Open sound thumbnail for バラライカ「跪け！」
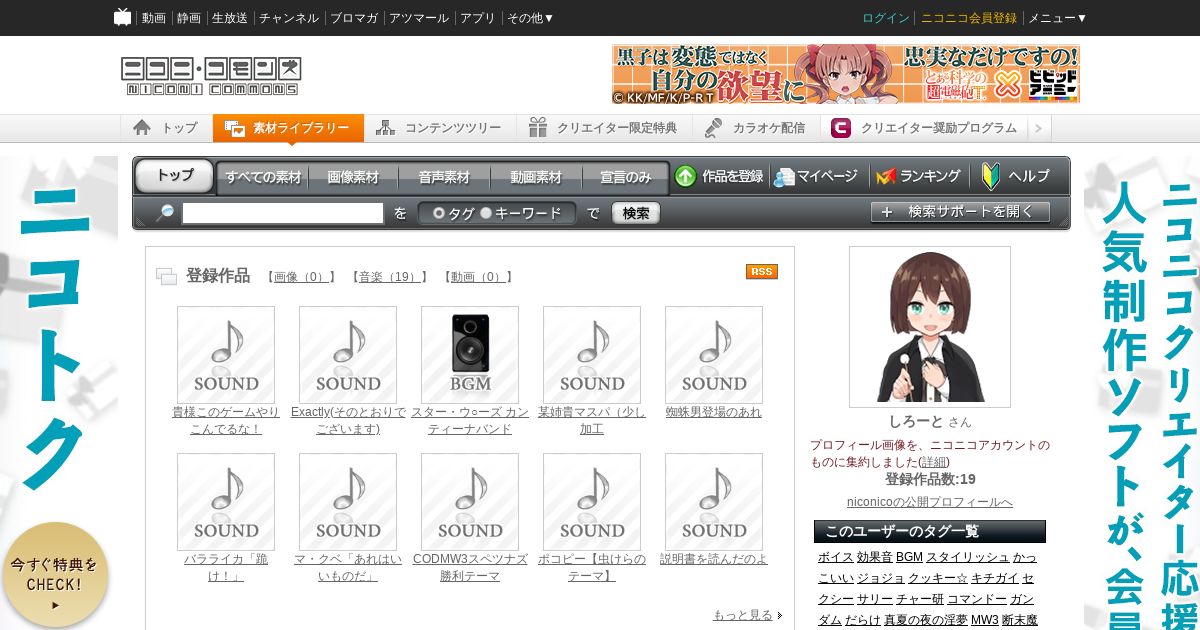 [226, 502]
